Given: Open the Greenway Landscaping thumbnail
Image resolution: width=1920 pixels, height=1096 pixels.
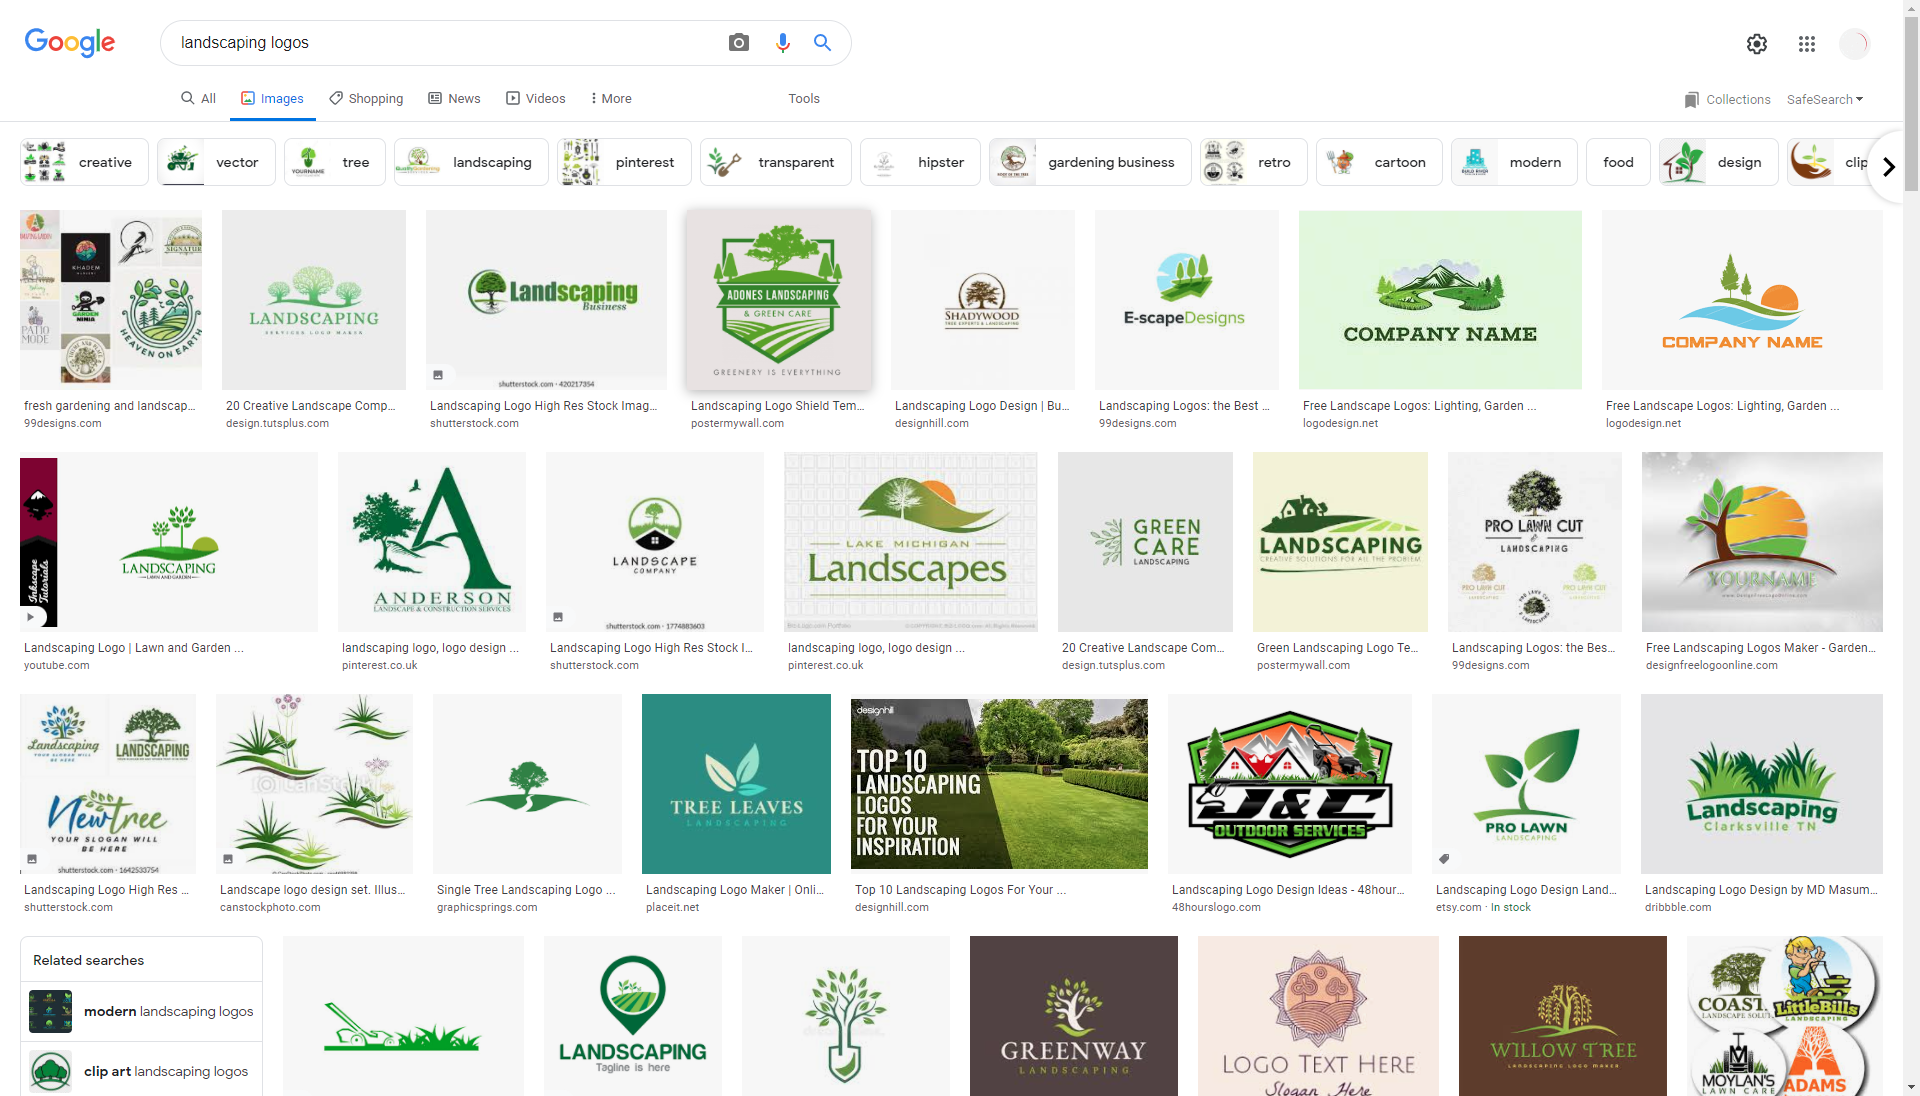Looking at the screenshot, I should tap(1074, 1016).
